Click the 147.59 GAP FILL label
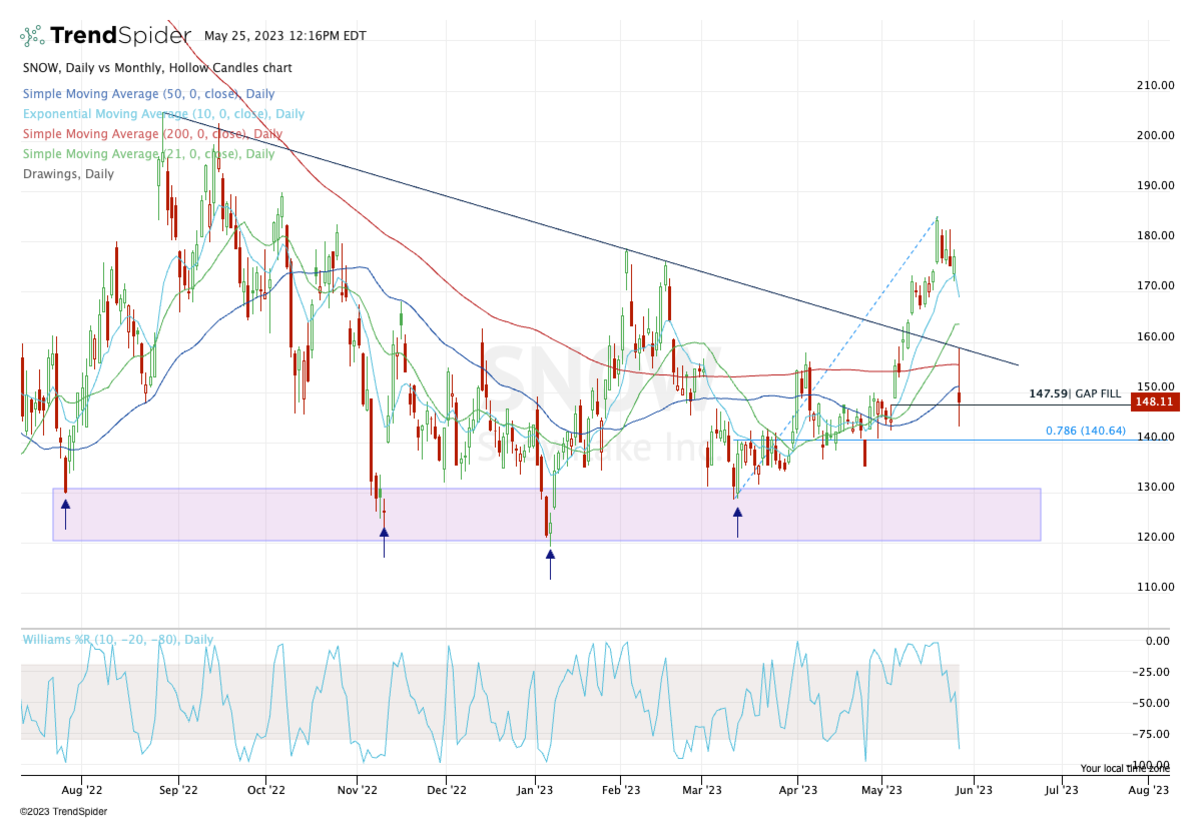1200x821 pixels. (1075, 394)
